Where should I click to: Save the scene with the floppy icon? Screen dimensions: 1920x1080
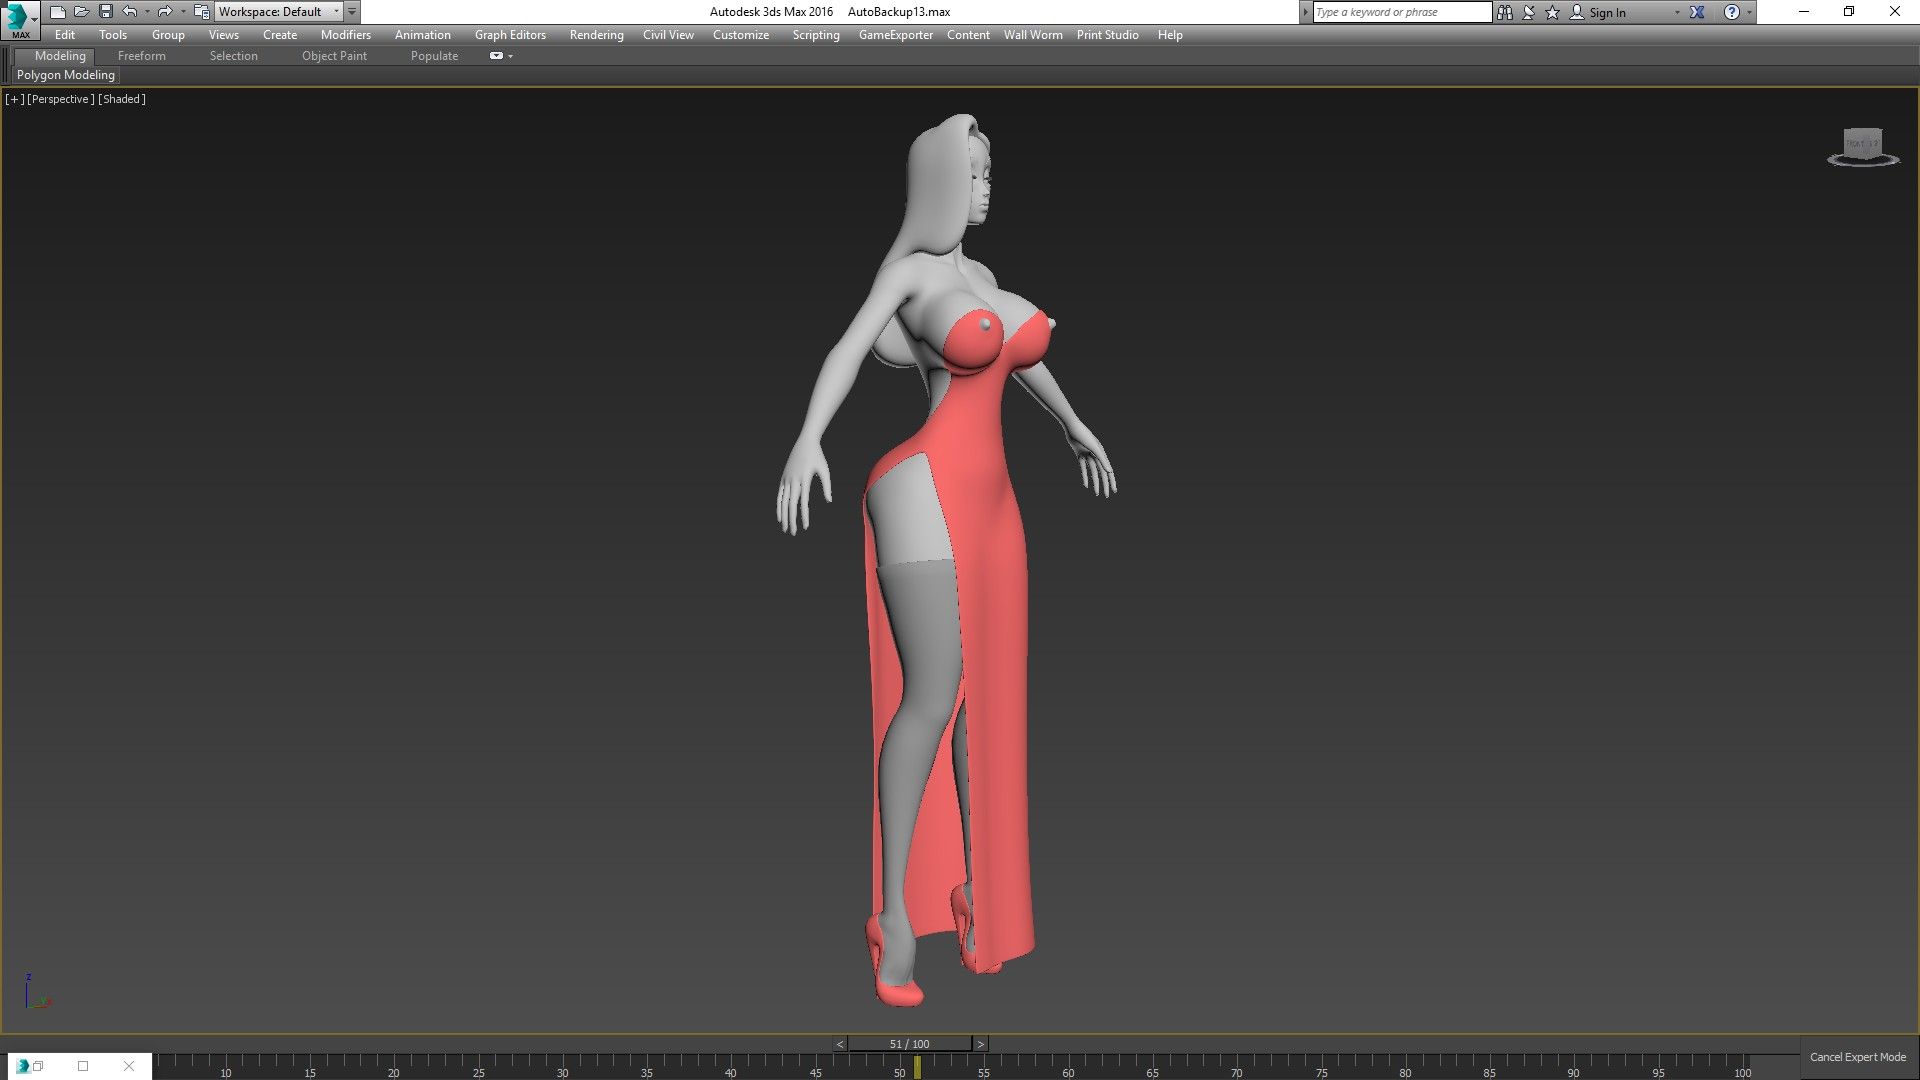[x=105, y=12]
